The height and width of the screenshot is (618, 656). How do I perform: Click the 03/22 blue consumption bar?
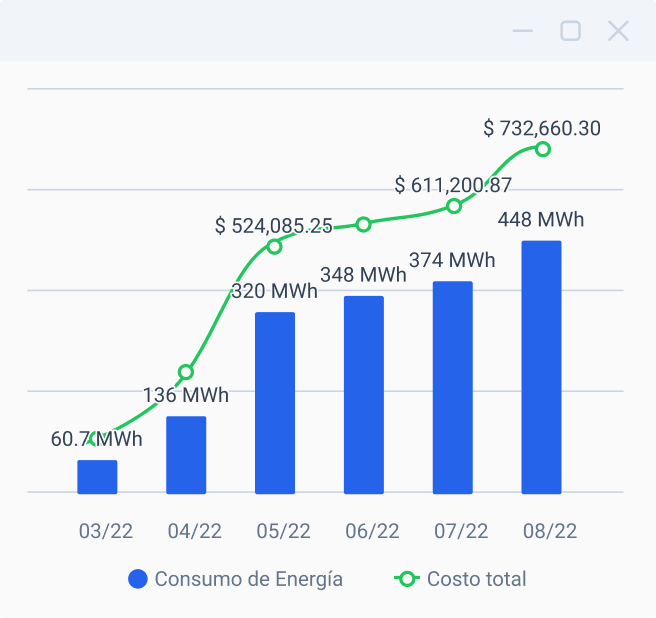97,477
